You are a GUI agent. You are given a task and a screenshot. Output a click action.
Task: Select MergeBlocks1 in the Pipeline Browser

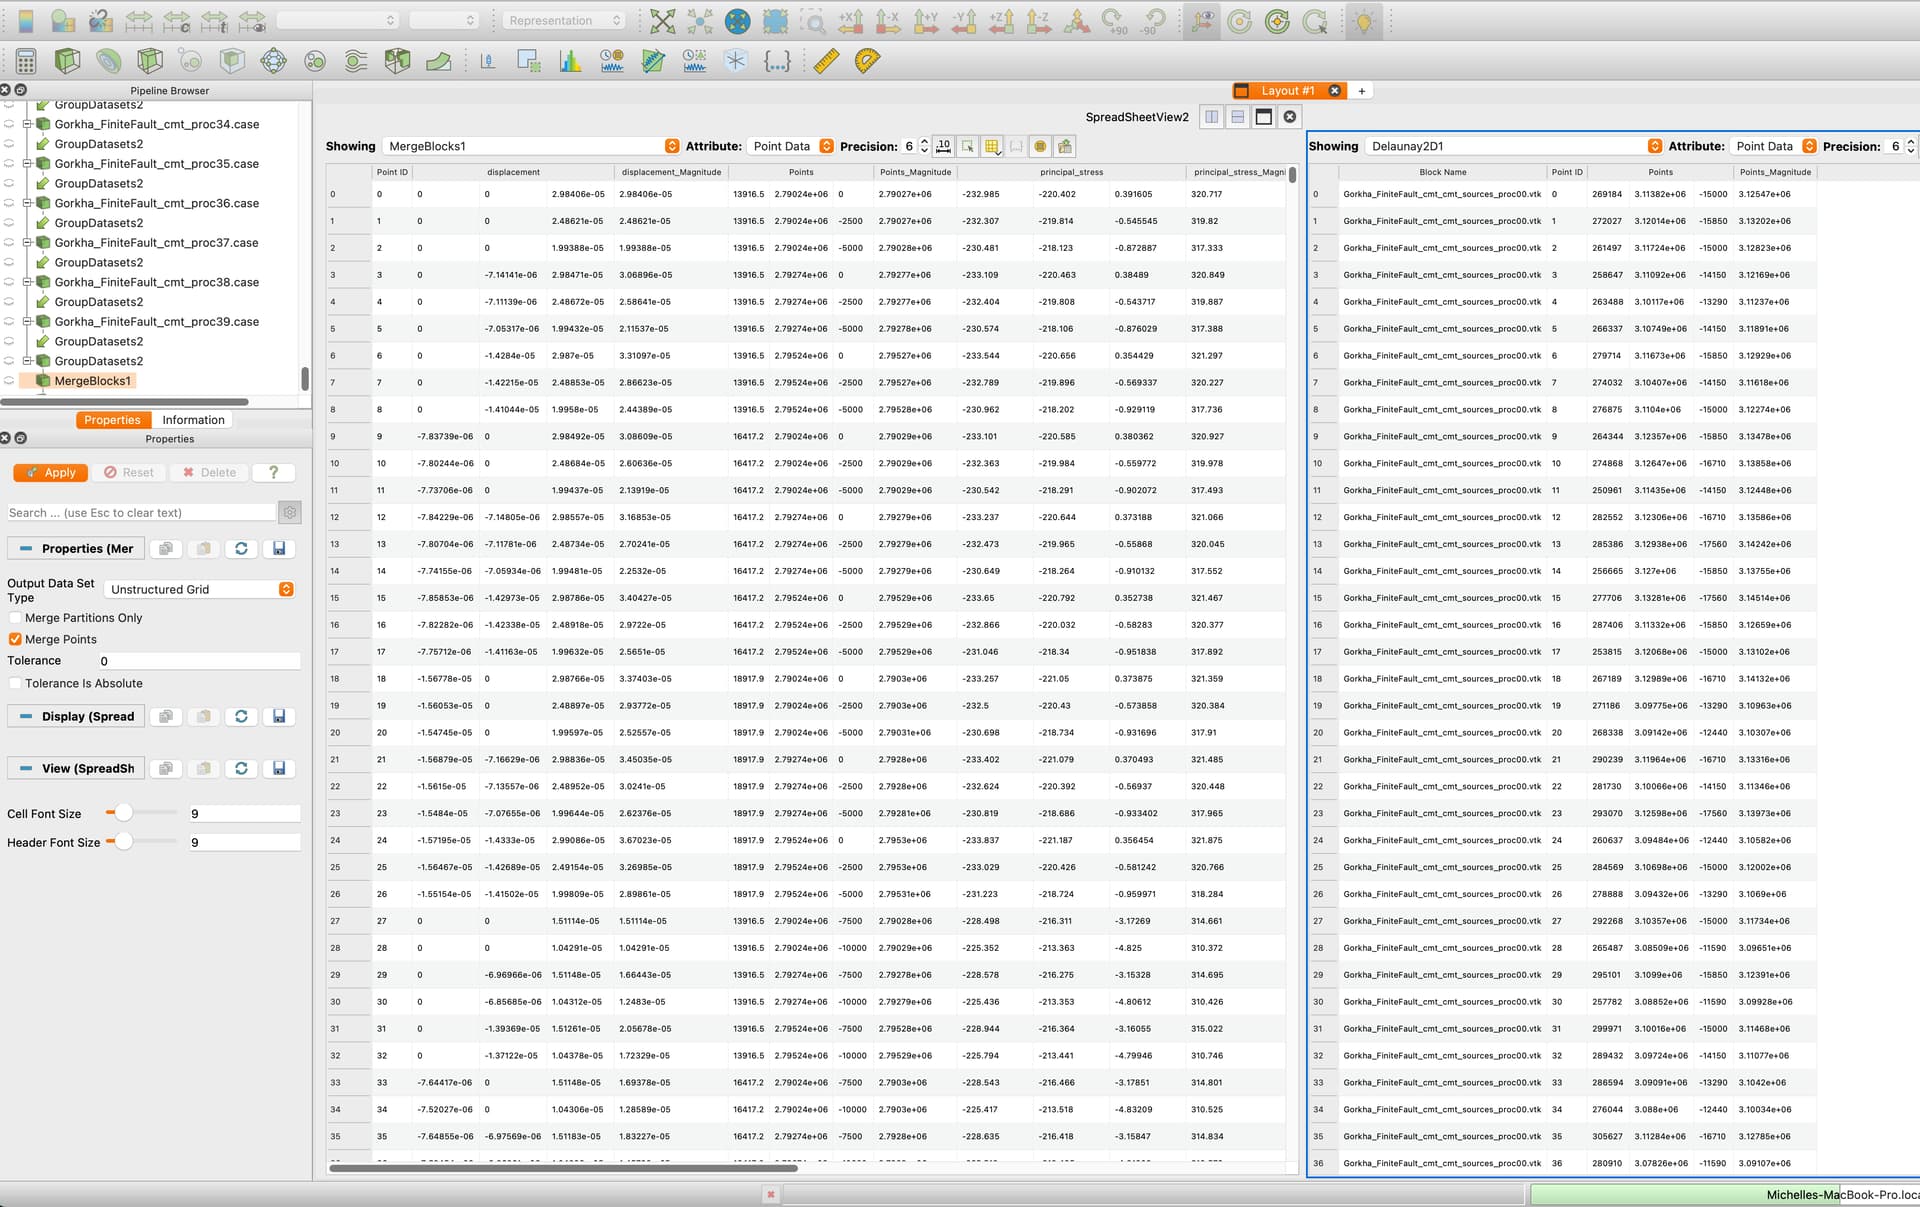pos(92,381)
